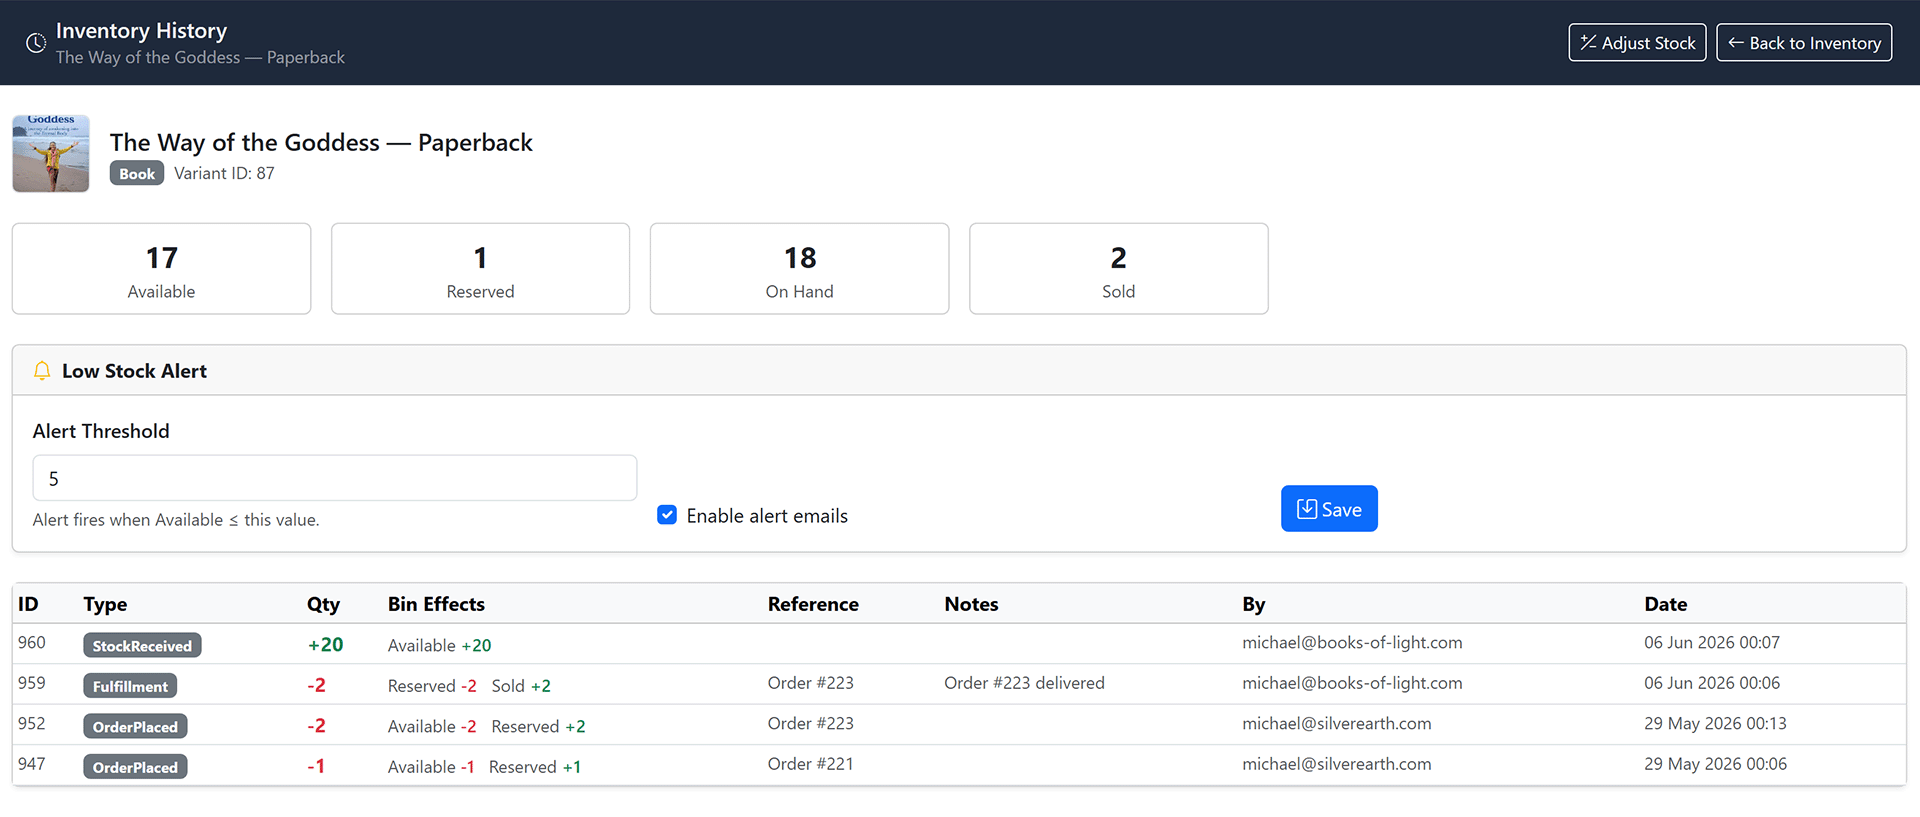Select the On Hand stock card
Screen dimensions: 1920x817
point(800,269)
